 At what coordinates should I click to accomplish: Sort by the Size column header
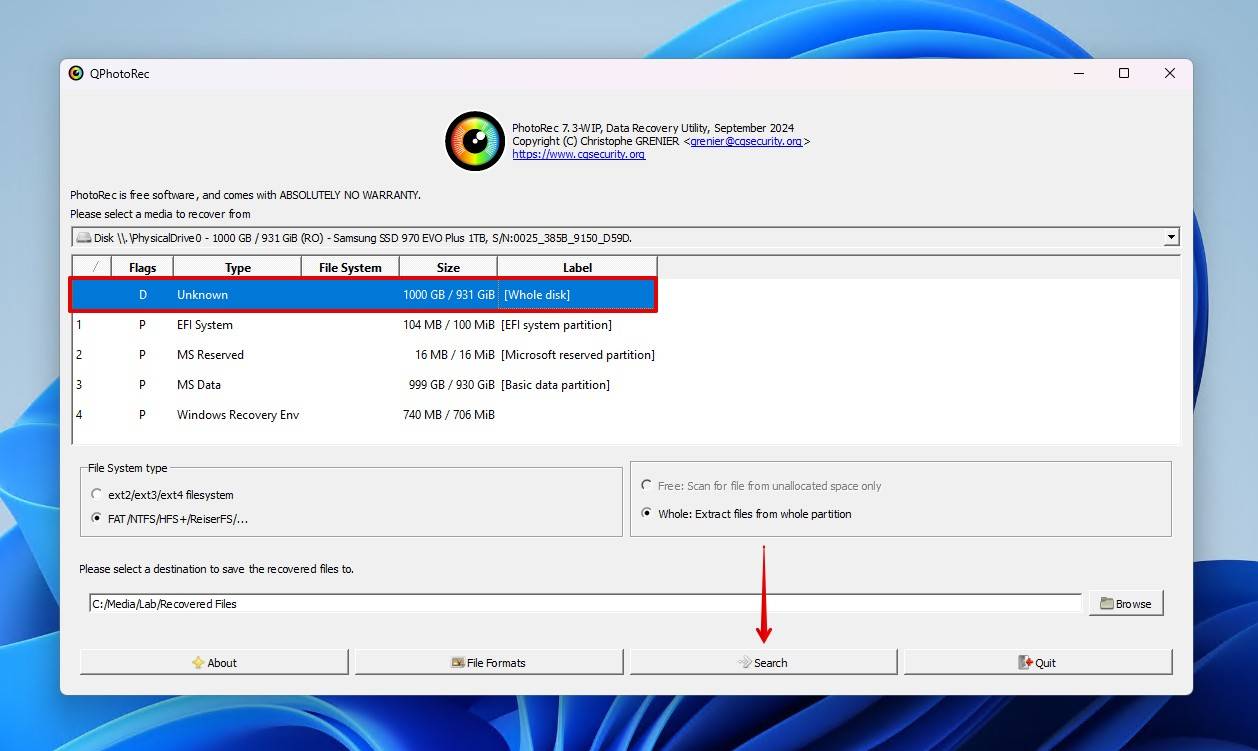448,267
